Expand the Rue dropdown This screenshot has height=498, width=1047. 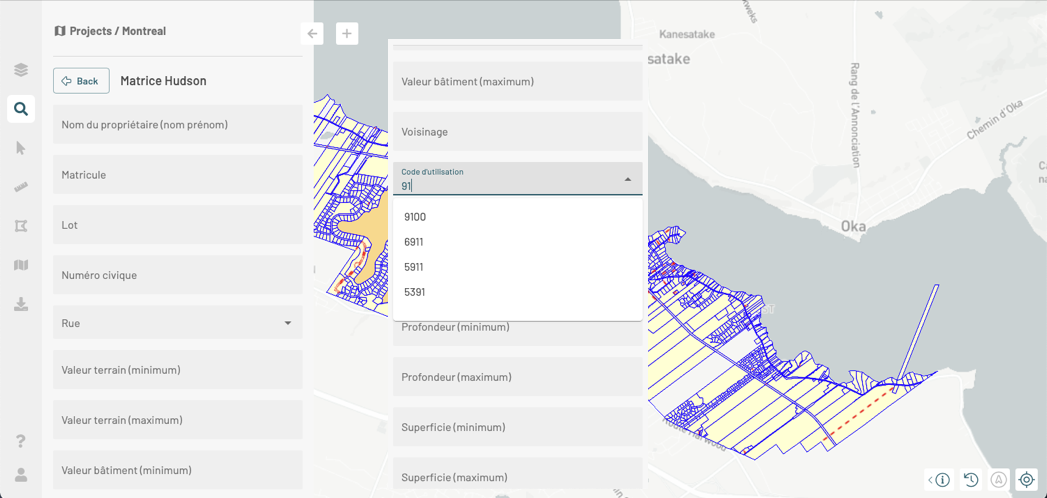coord(288,323)
